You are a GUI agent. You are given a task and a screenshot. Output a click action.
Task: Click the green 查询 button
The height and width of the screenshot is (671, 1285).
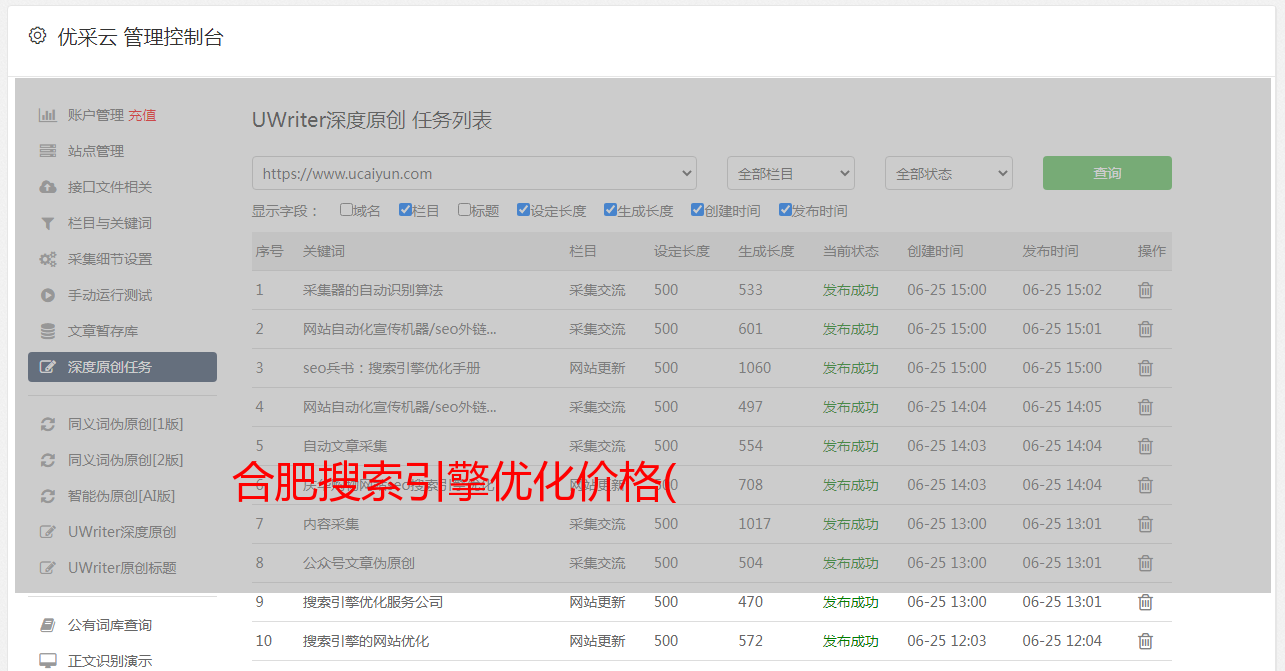click(1107, 173)
